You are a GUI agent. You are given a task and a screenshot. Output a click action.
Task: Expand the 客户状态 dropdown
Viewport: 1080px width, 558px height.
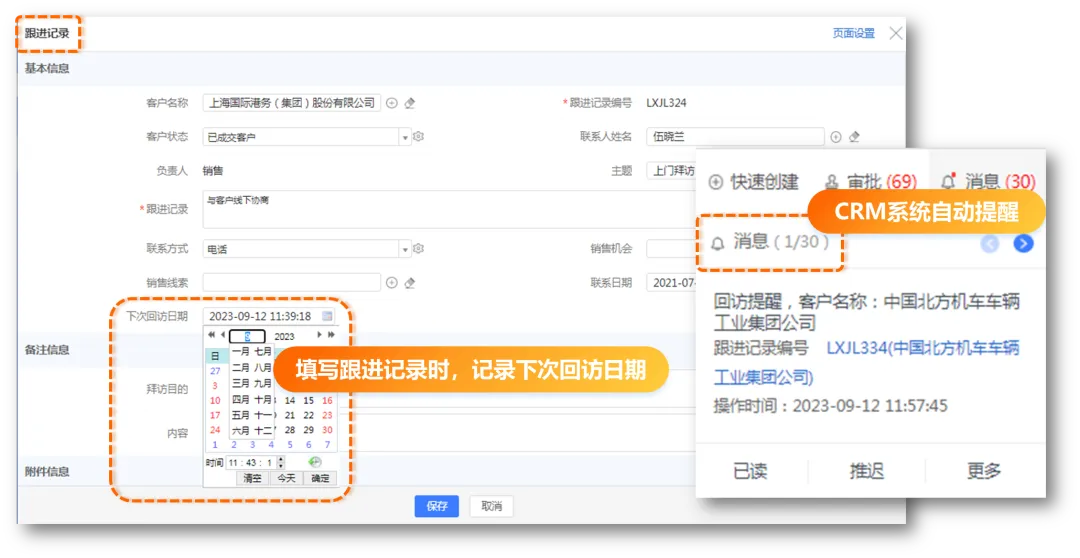405,137
